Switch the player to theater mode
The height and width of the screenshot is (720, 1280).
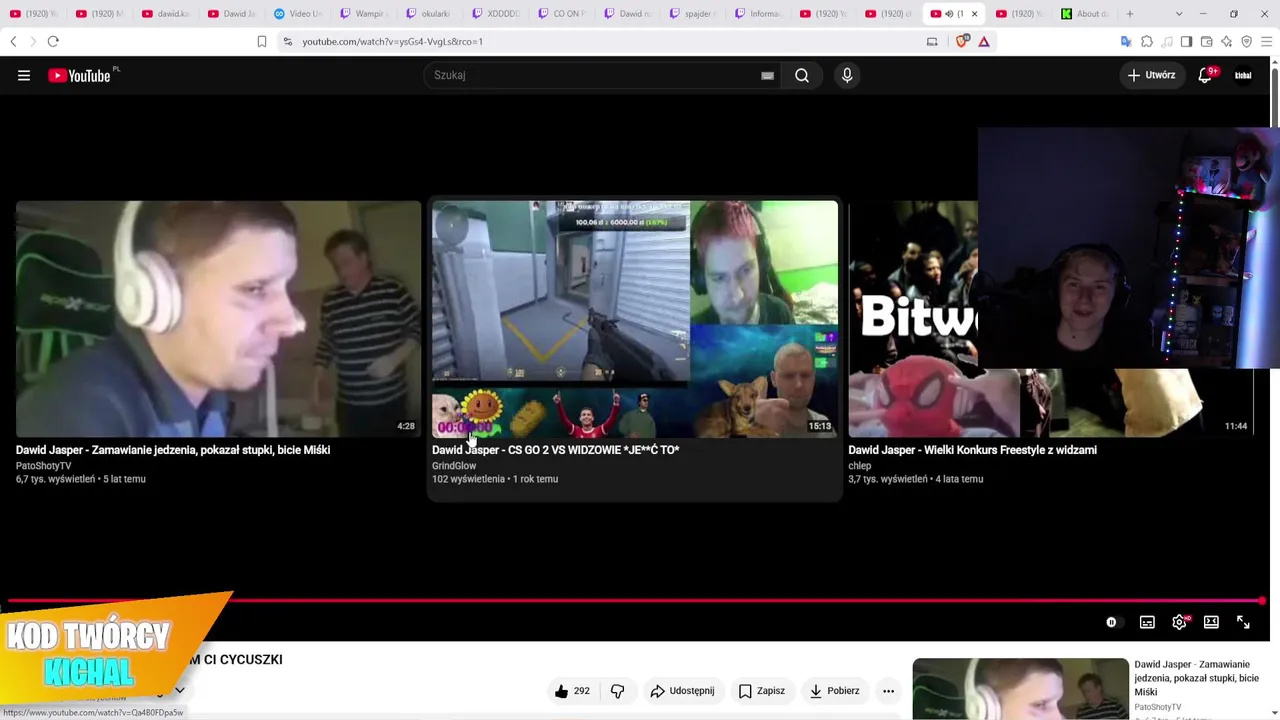coord(1211,622)
